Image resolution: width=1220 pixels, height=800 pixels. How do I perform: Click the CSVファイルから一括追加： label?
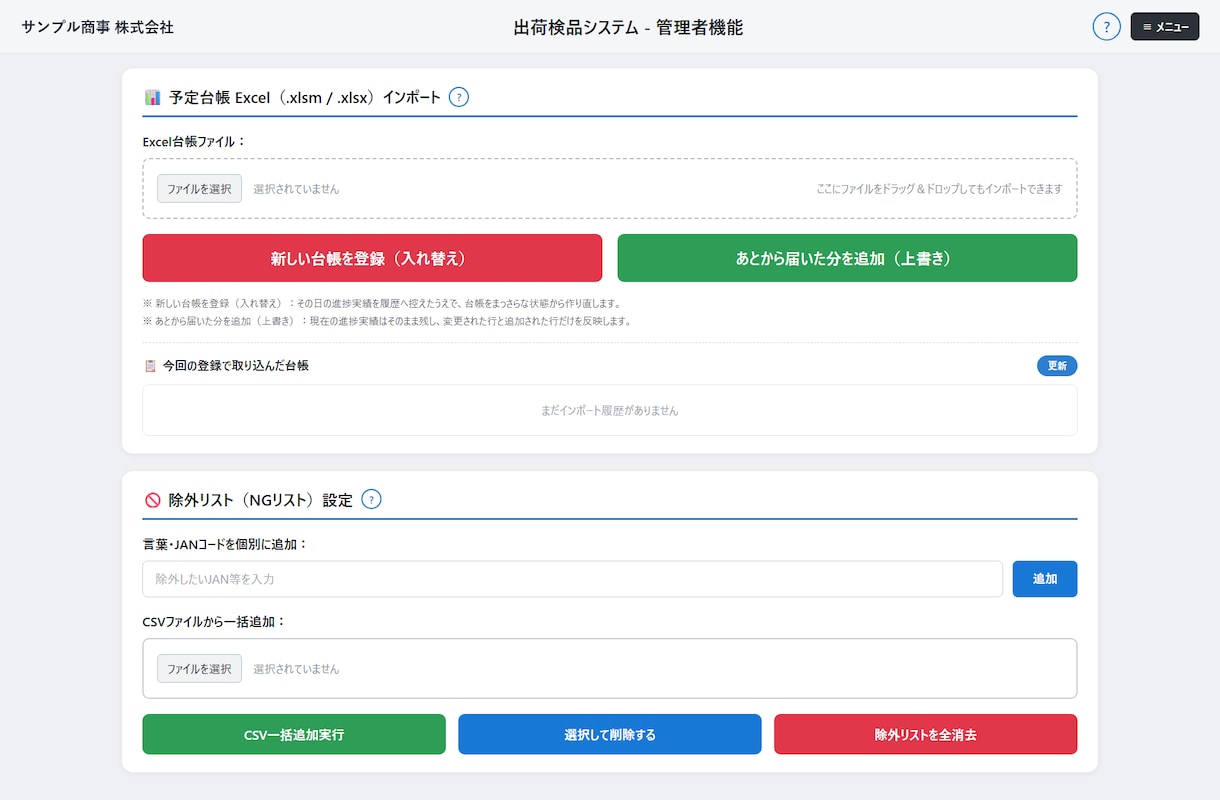click(x=214, y=622)
